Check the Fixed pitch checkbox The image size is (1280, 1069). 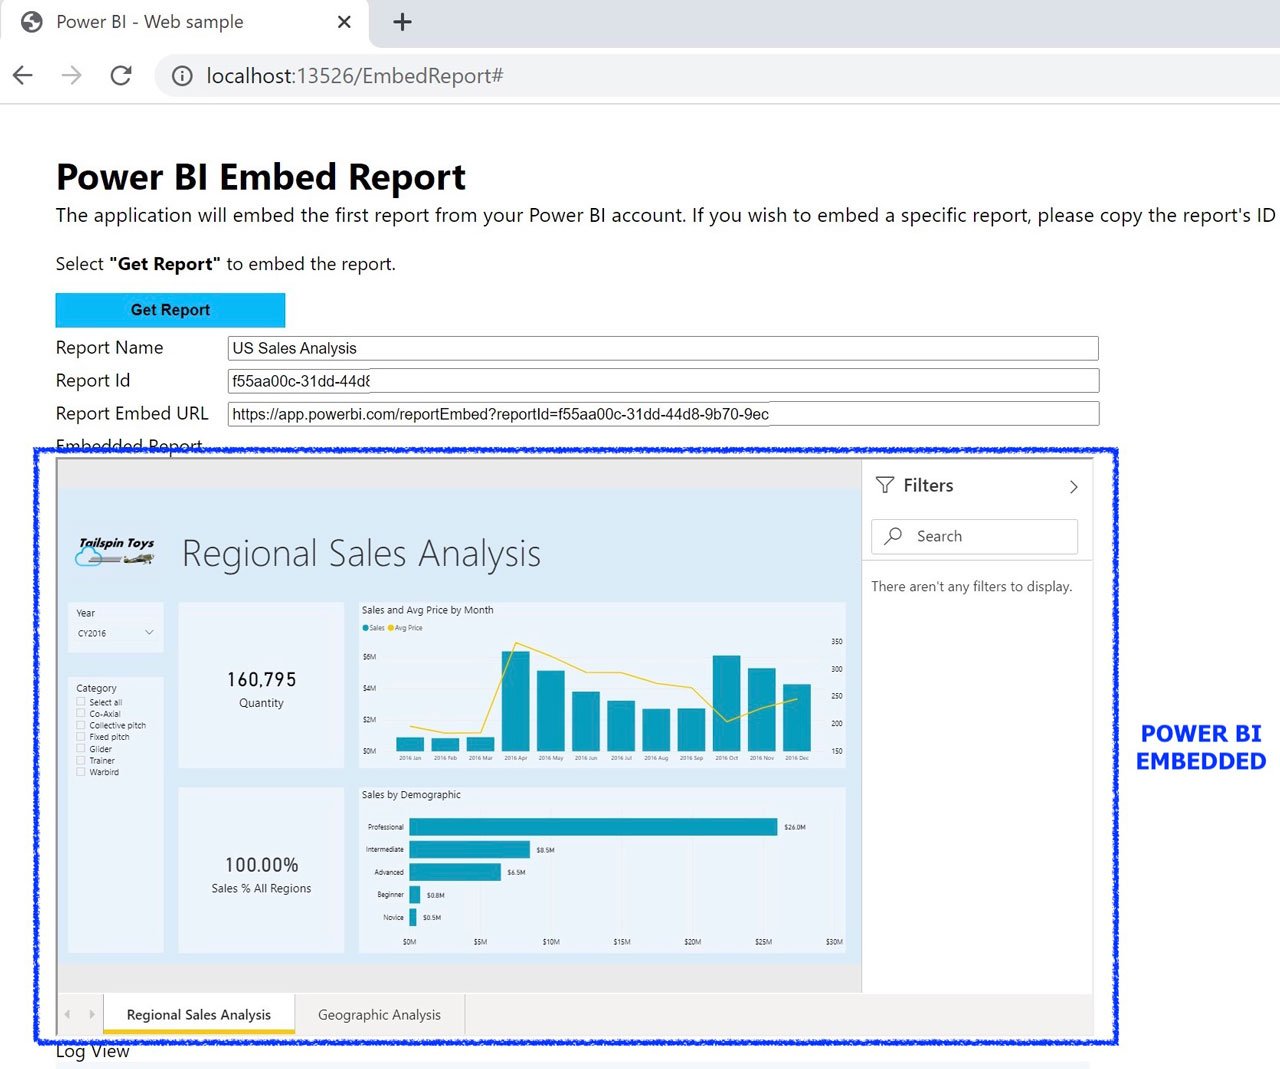coord(81,737)
